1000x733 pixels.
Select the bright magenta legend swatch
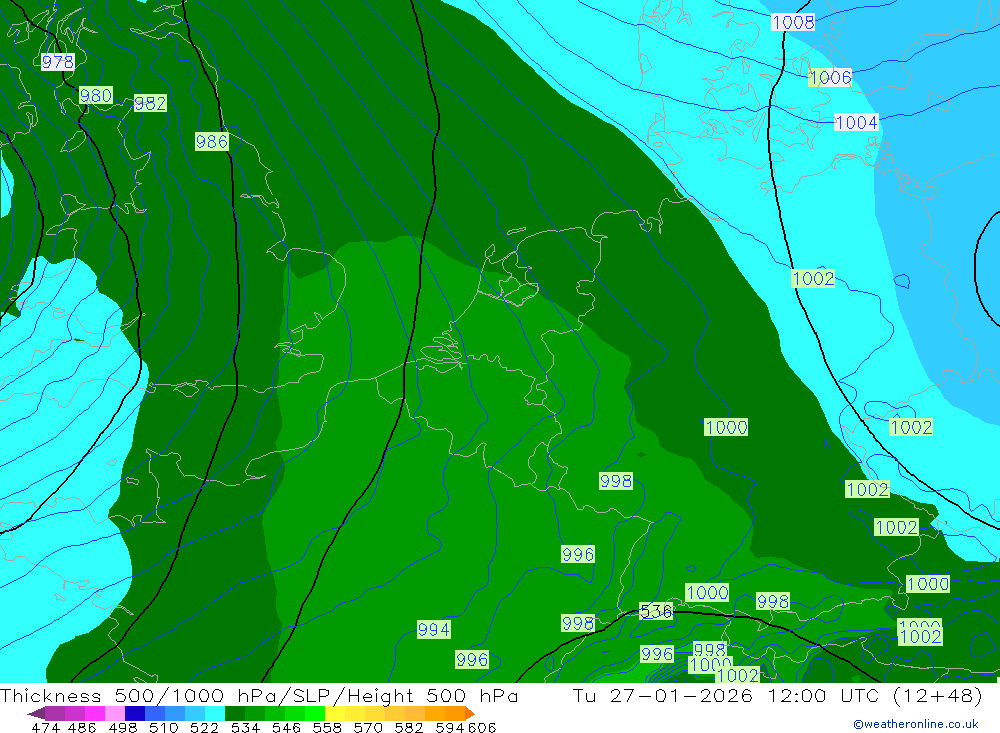click(93, 713)
